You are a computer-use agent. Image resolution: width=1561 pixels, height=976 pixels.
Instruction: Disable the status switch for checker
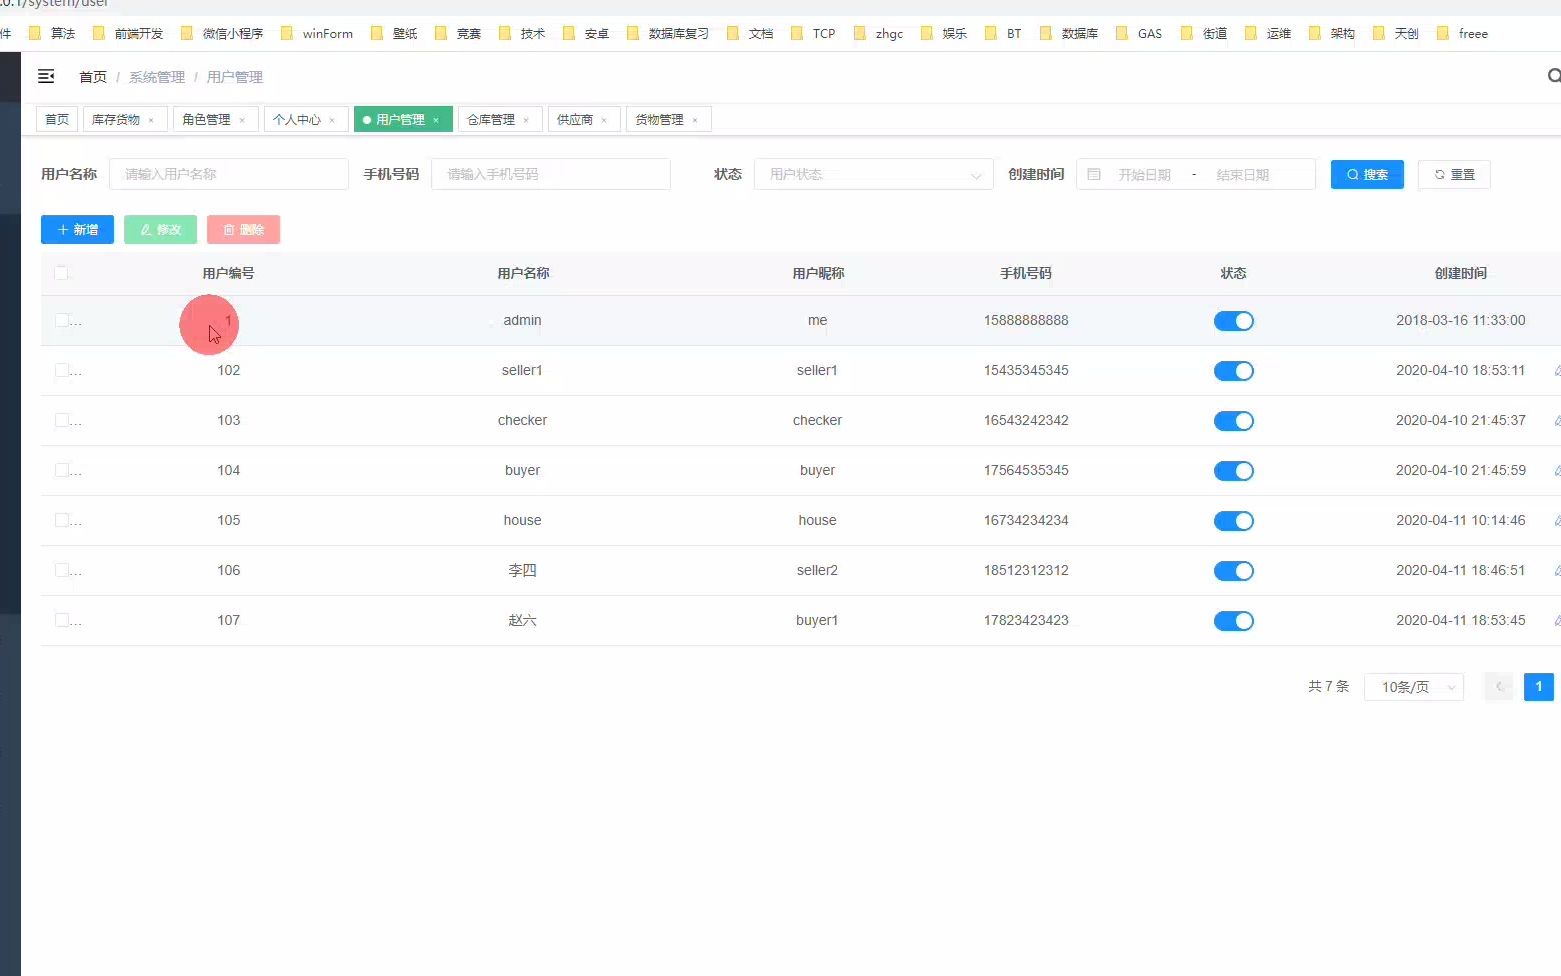click(1233, 421)
